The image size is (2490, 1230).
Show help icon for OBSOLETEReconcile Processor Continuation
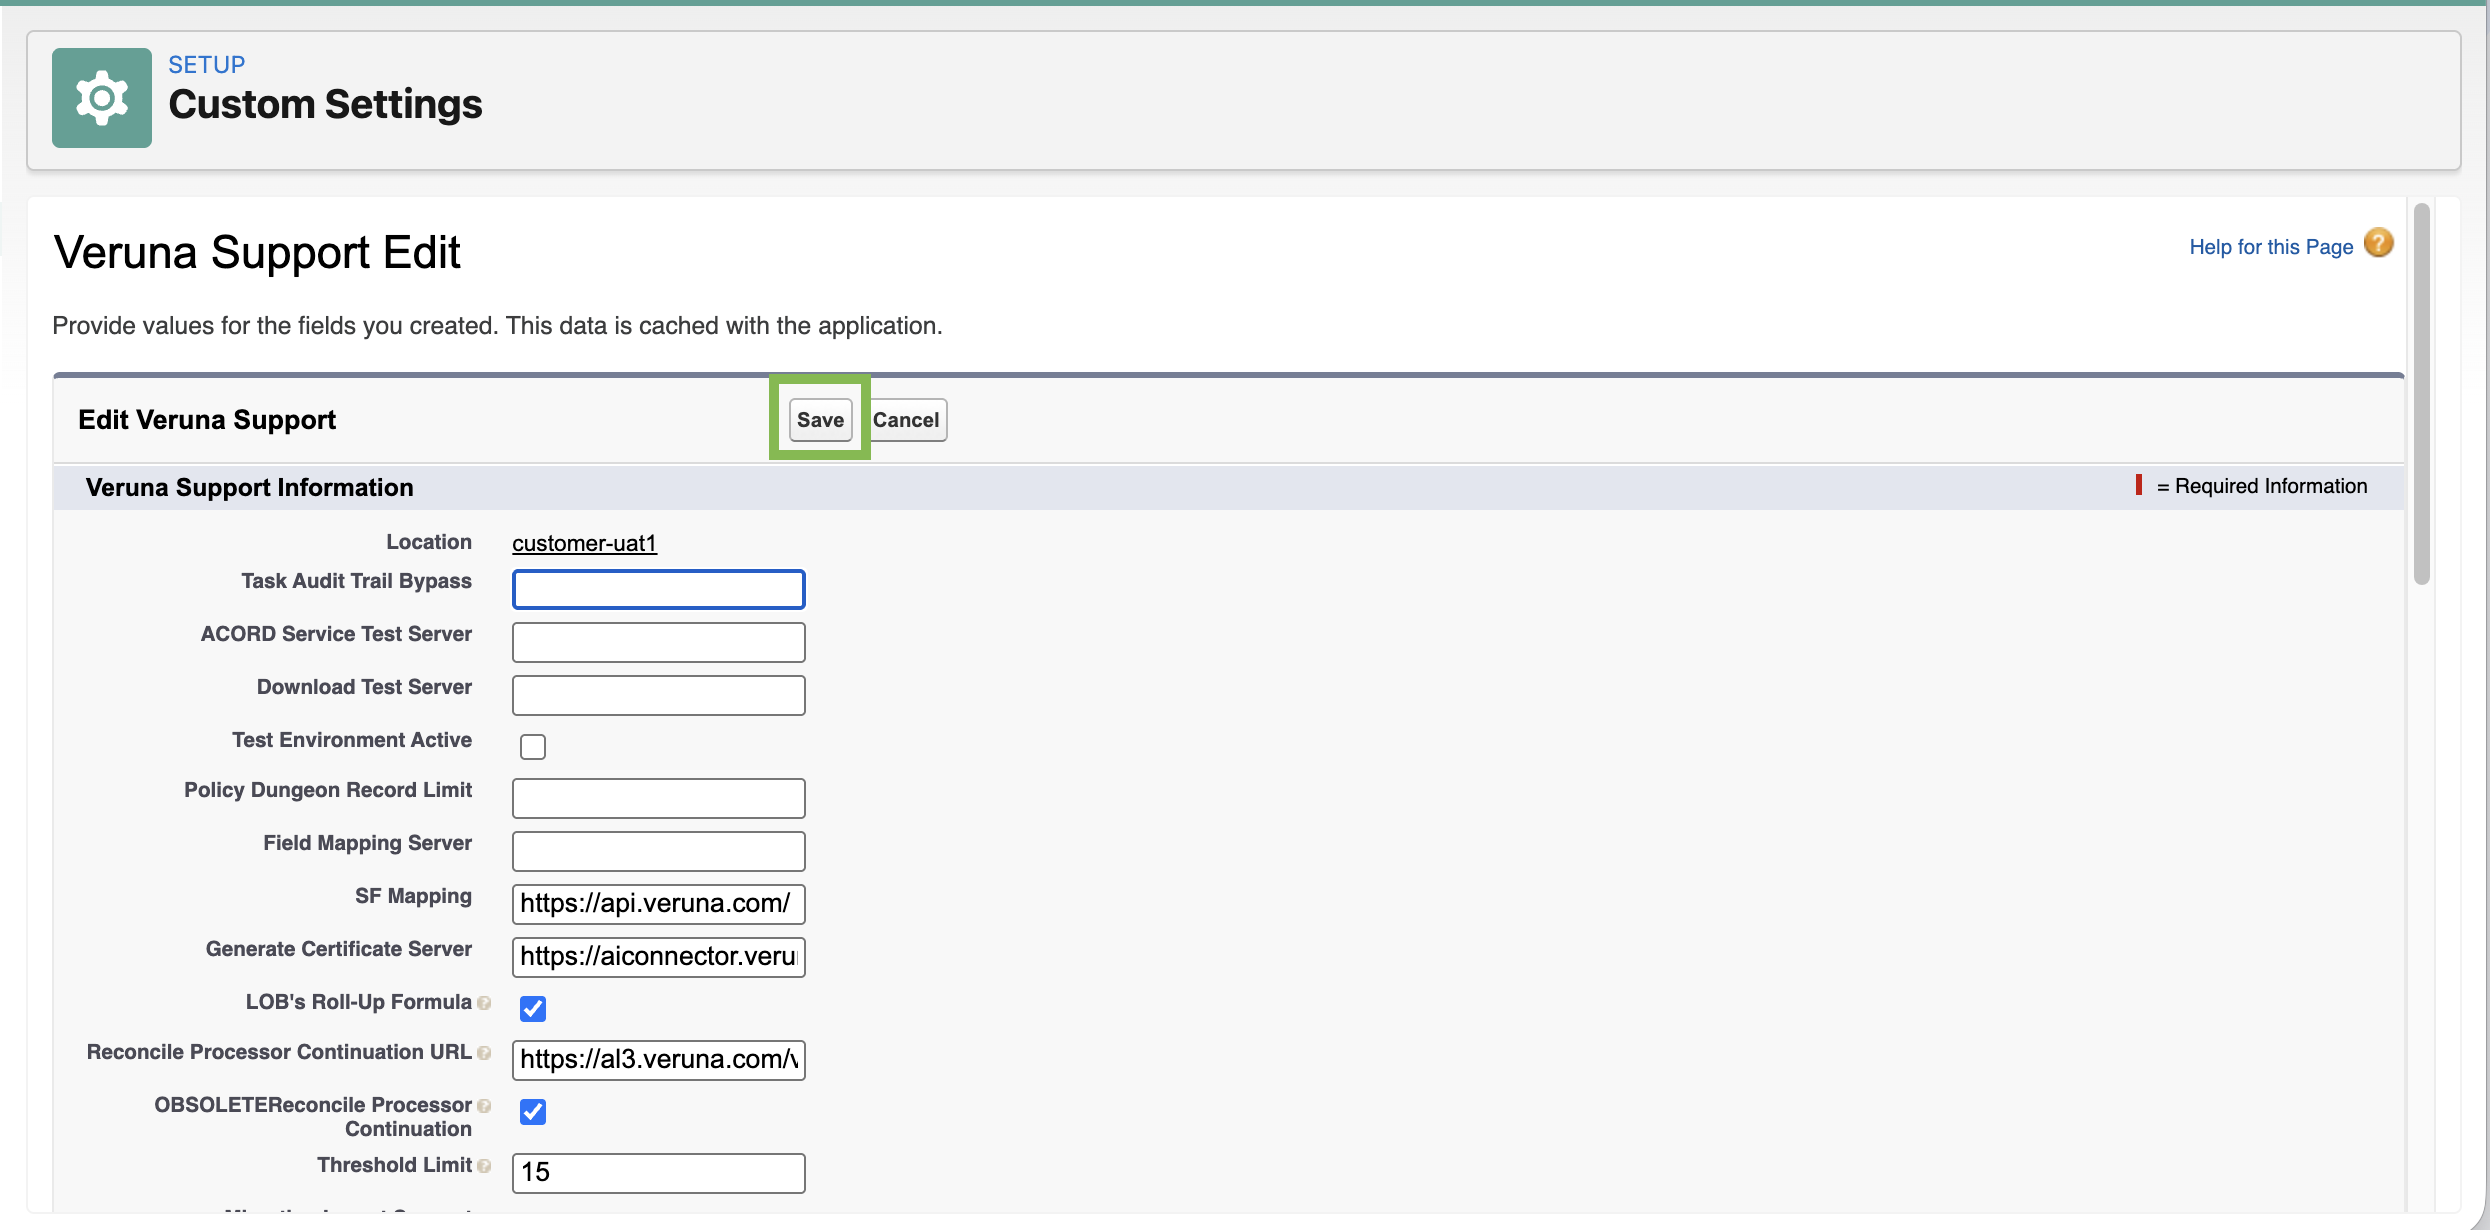click(x=484, y=1106)
